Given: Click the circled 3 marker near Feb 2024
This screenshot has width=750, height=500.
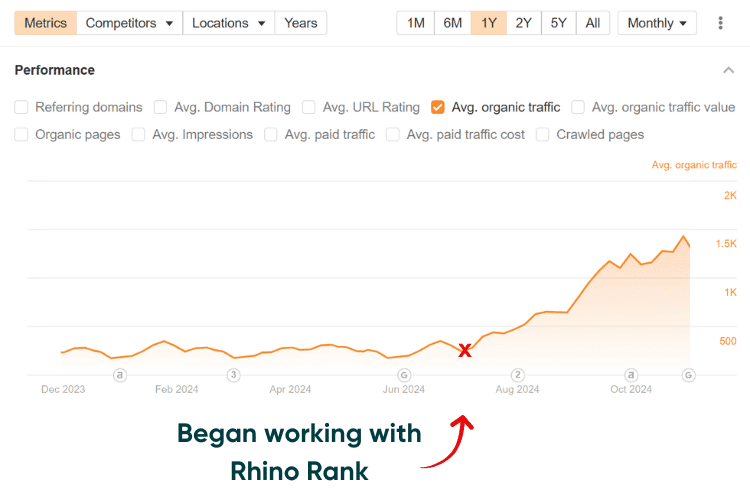Looking at the screenshot, I should (x=233, y=376).
